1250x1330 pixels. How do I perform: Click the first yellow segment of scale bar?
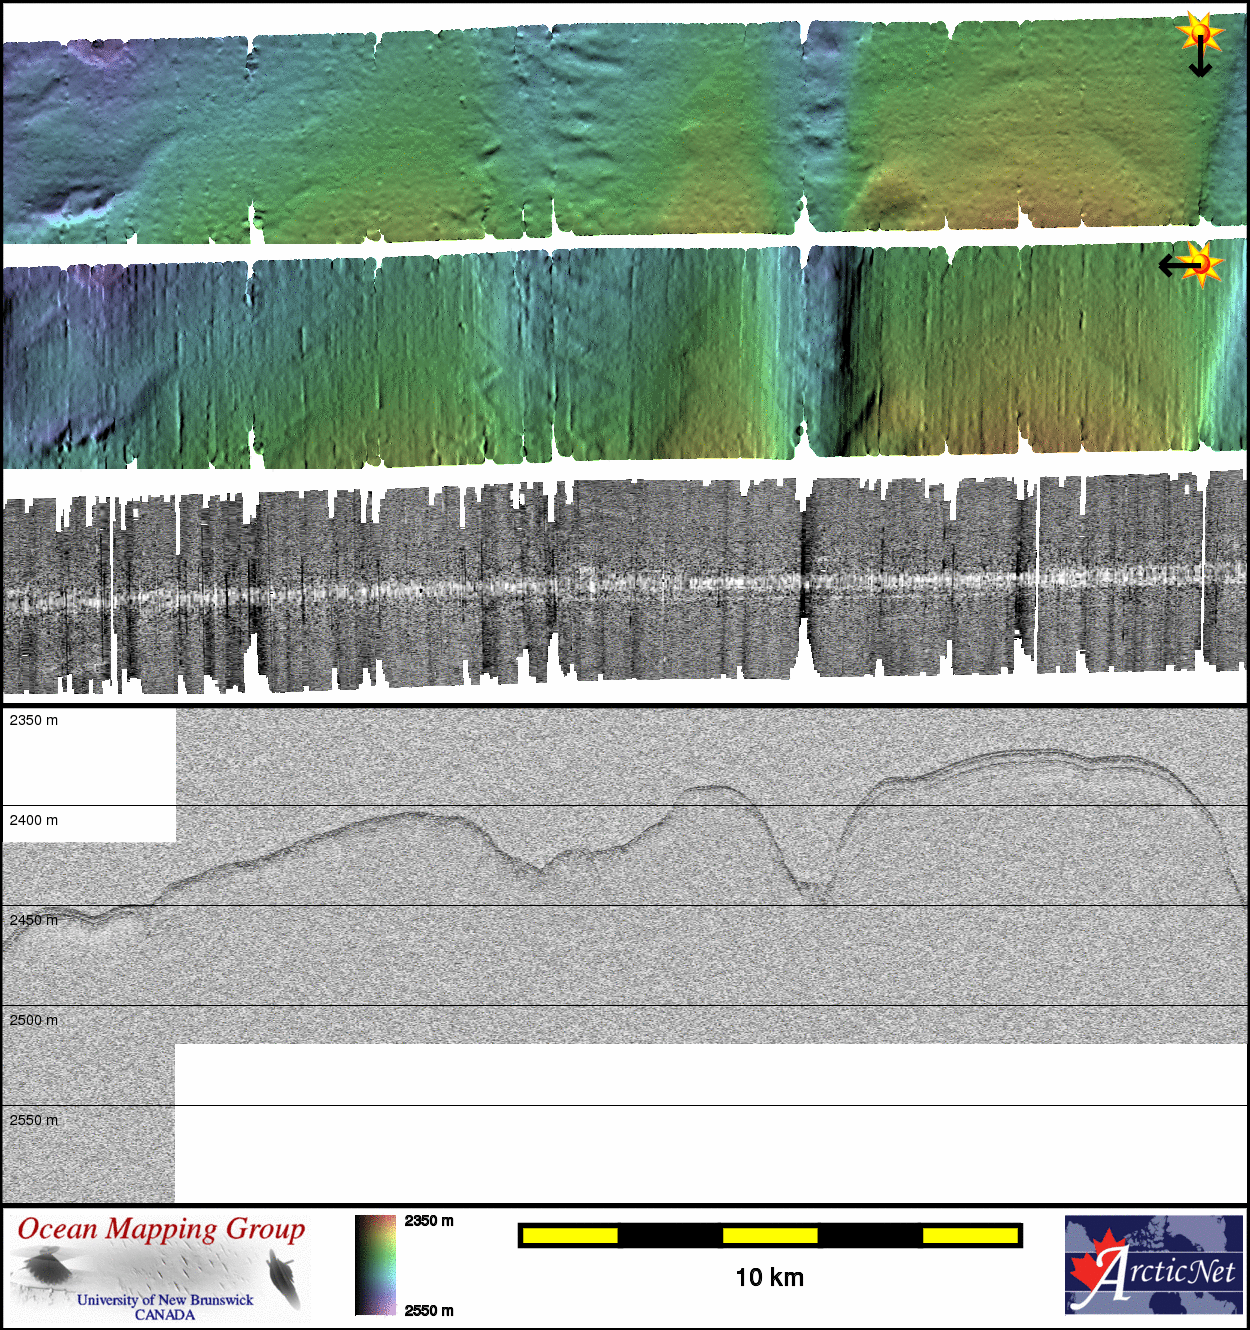[570, 1236]
